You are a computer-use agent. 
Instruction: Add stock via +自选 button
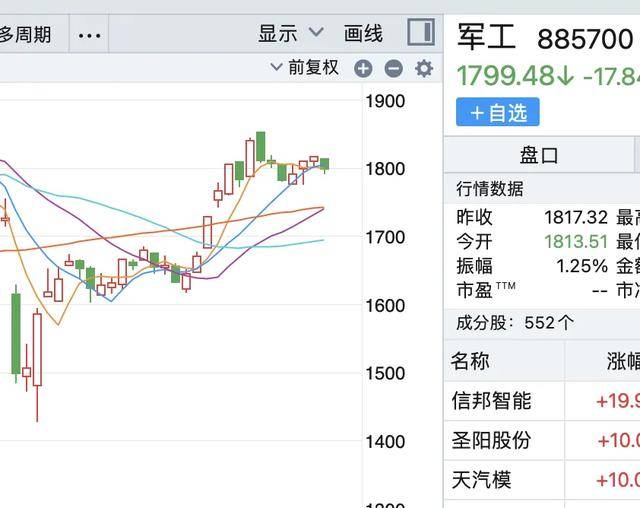498,112
